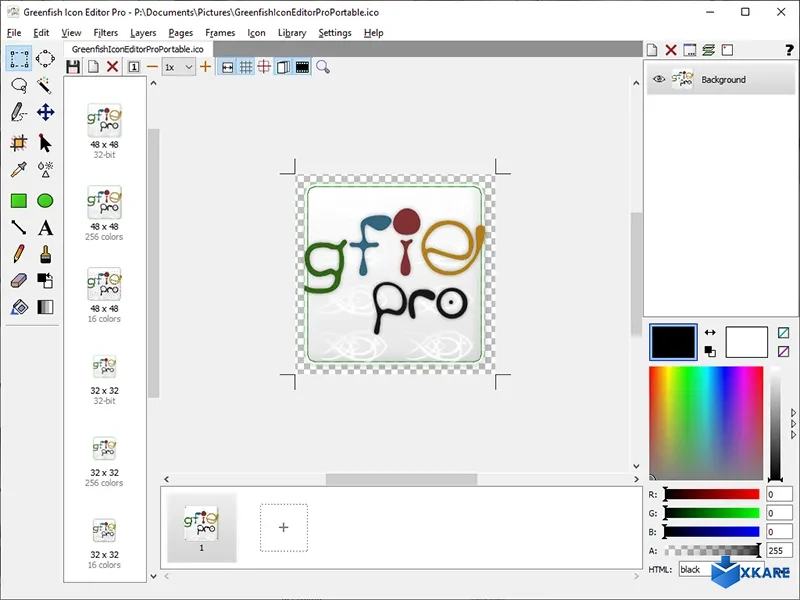Select the Background layer

pyautogui.click(x=721, y=79)
